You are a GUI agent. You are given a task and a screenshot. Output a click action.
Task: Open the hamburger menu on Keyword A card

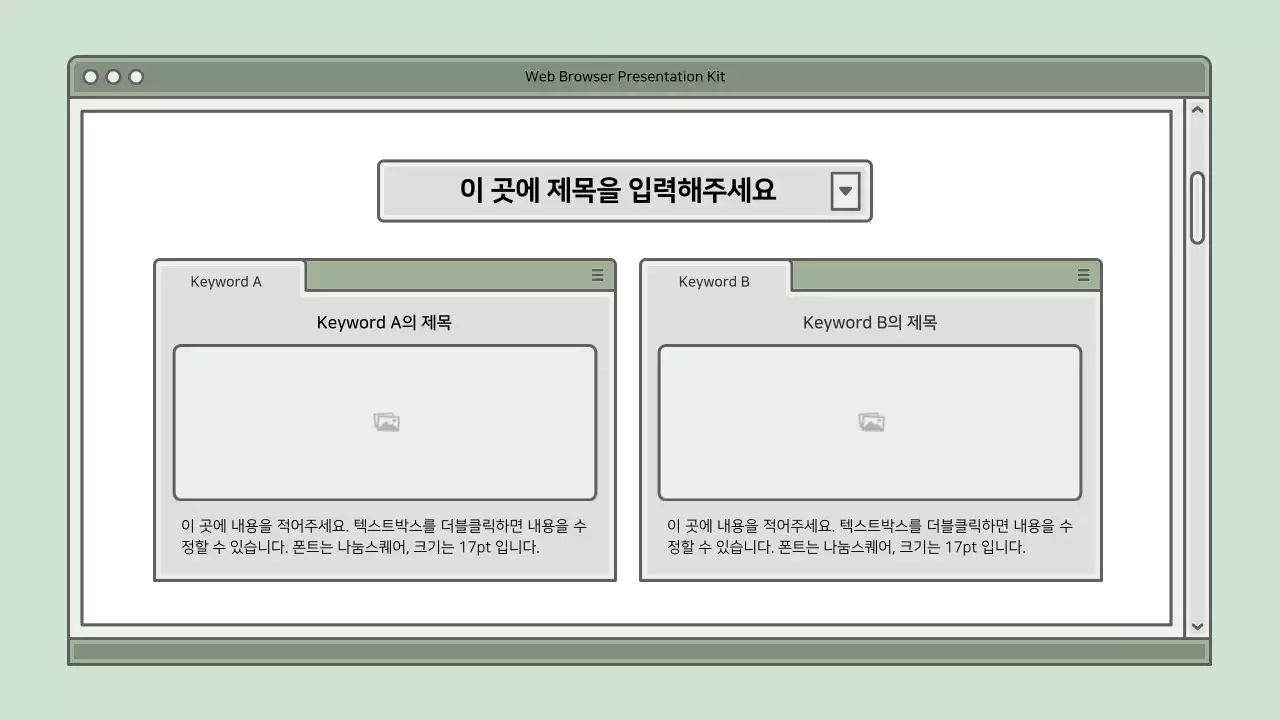point(597,275)
